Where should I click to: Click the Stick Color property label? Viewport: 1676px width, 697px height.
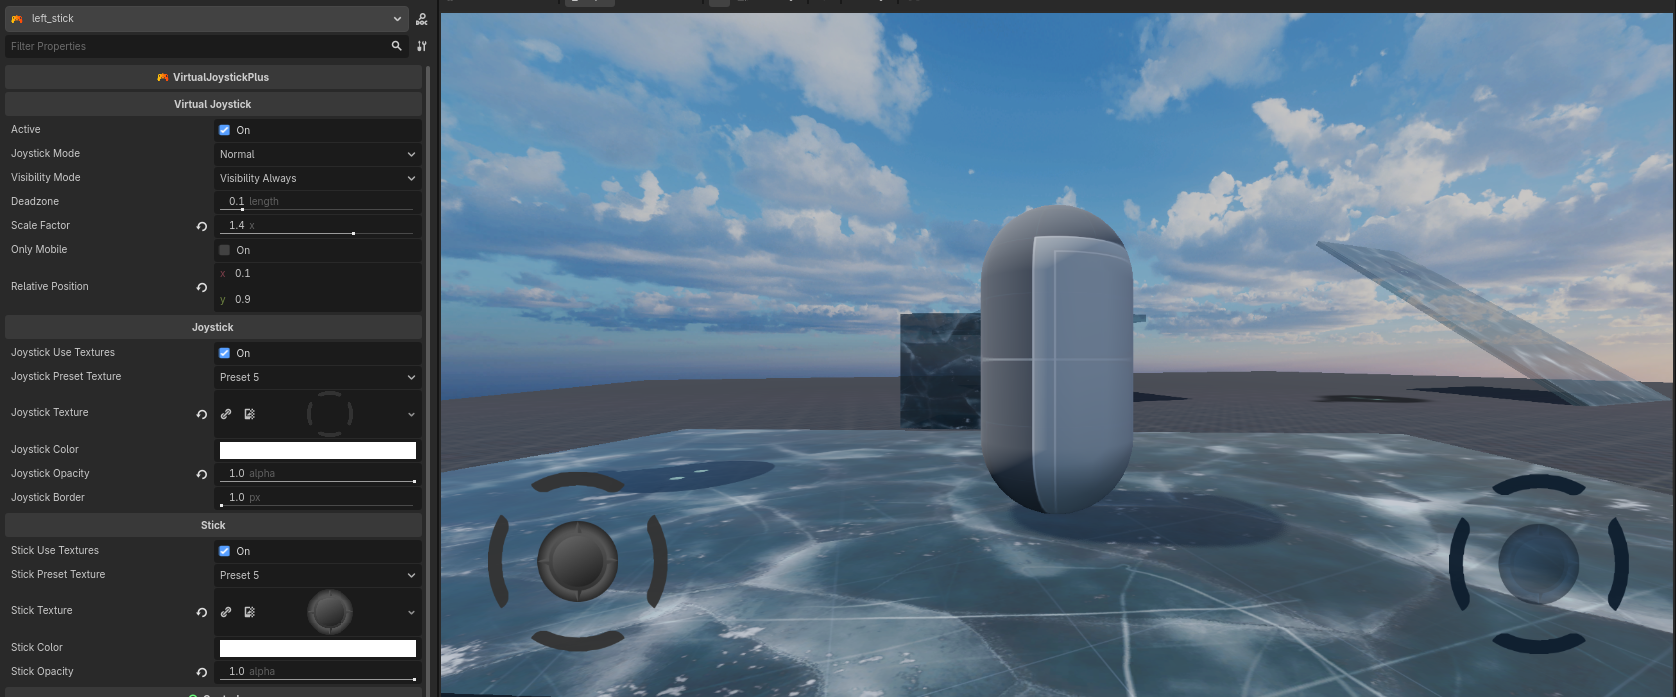click(37, 647)
